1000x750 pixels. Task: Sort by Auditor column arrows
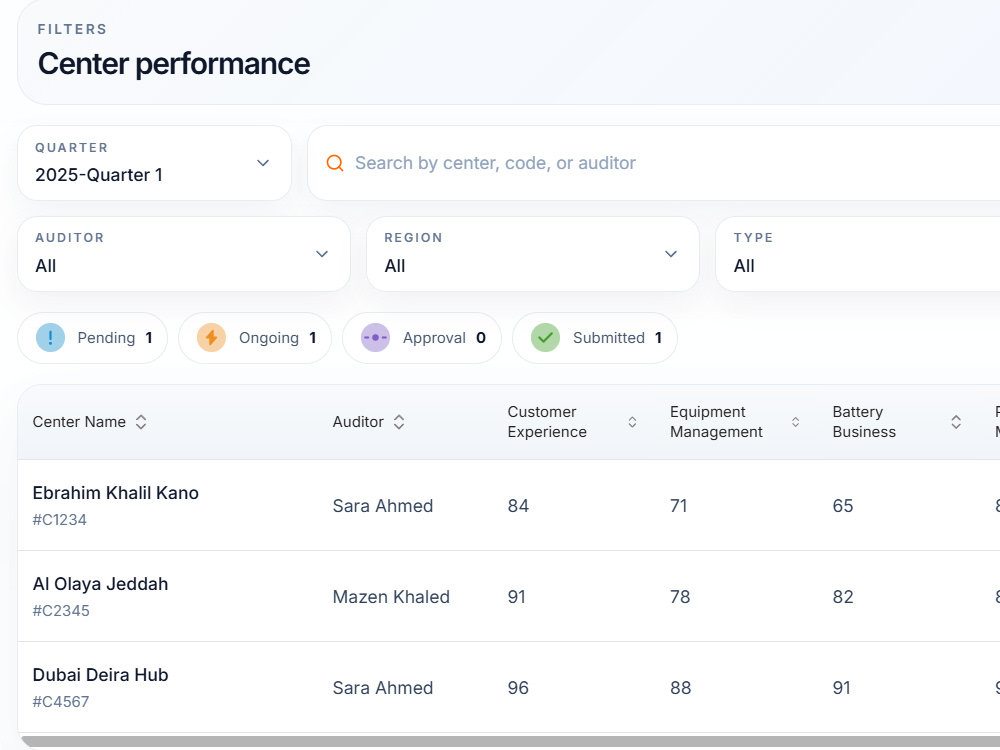(399, 422)
